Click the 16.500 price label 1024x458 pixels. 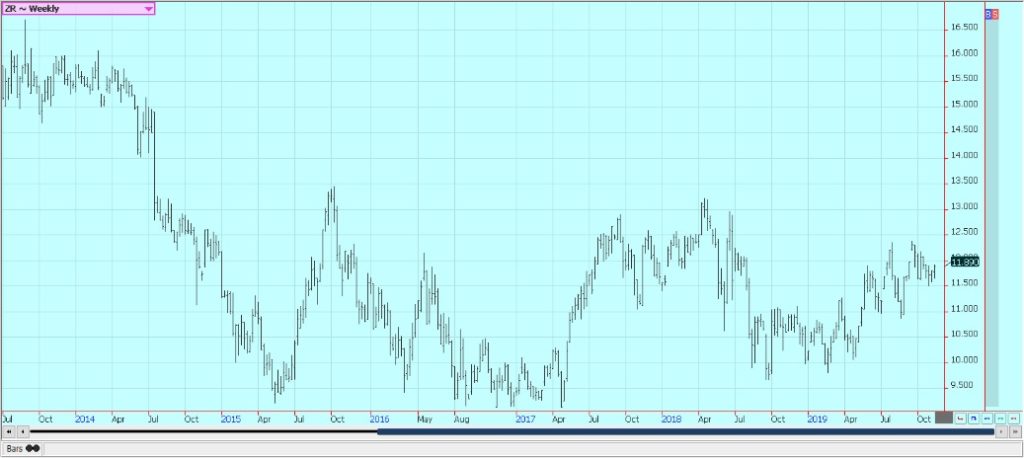[x=964, y=27]
